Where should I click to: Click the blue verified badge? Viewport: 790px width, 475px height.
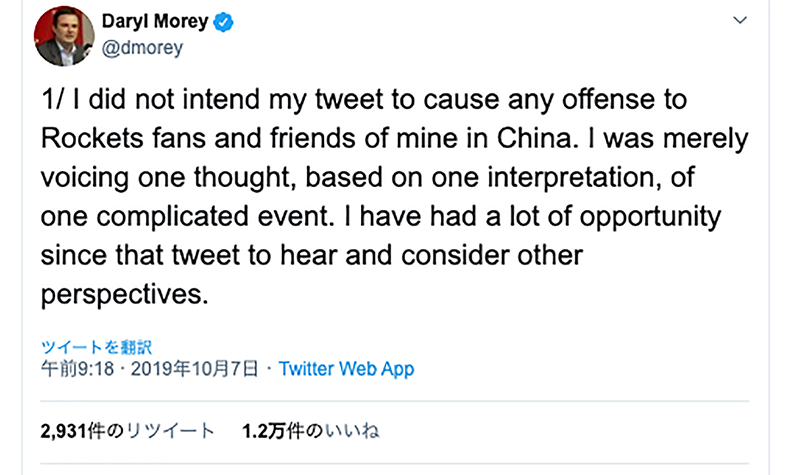(x=225, y=22)
